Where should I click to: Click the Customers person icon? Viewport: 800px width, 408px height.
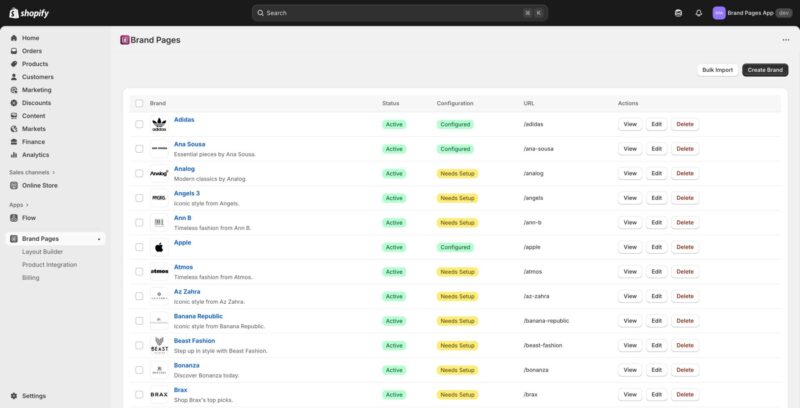pos(14,77)
